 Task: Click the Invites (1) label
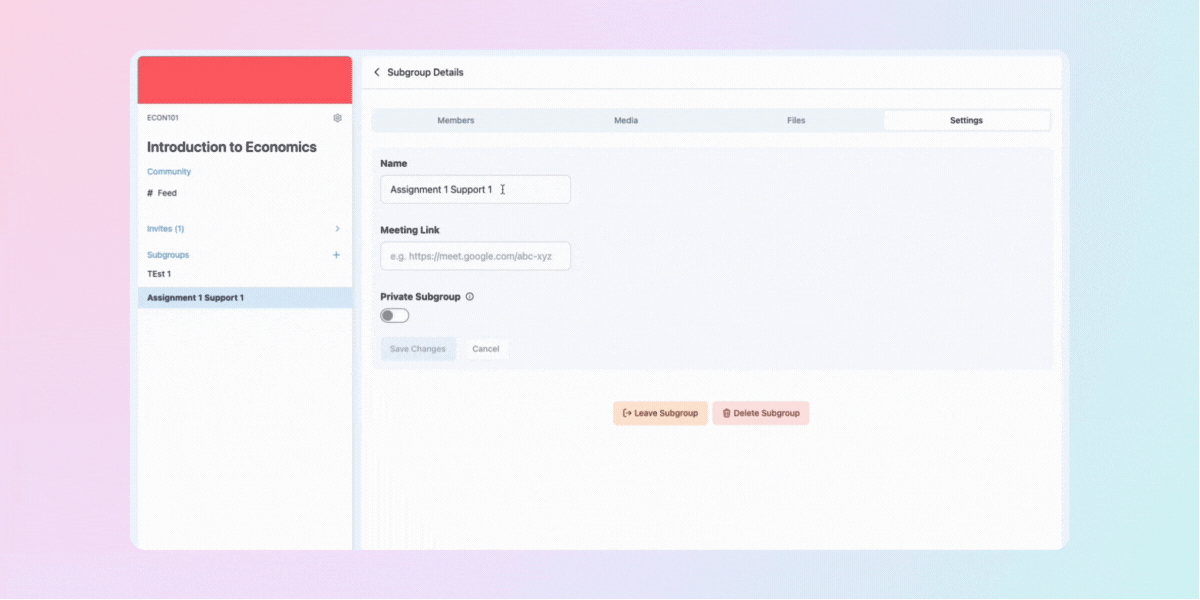tap(166, 229)
